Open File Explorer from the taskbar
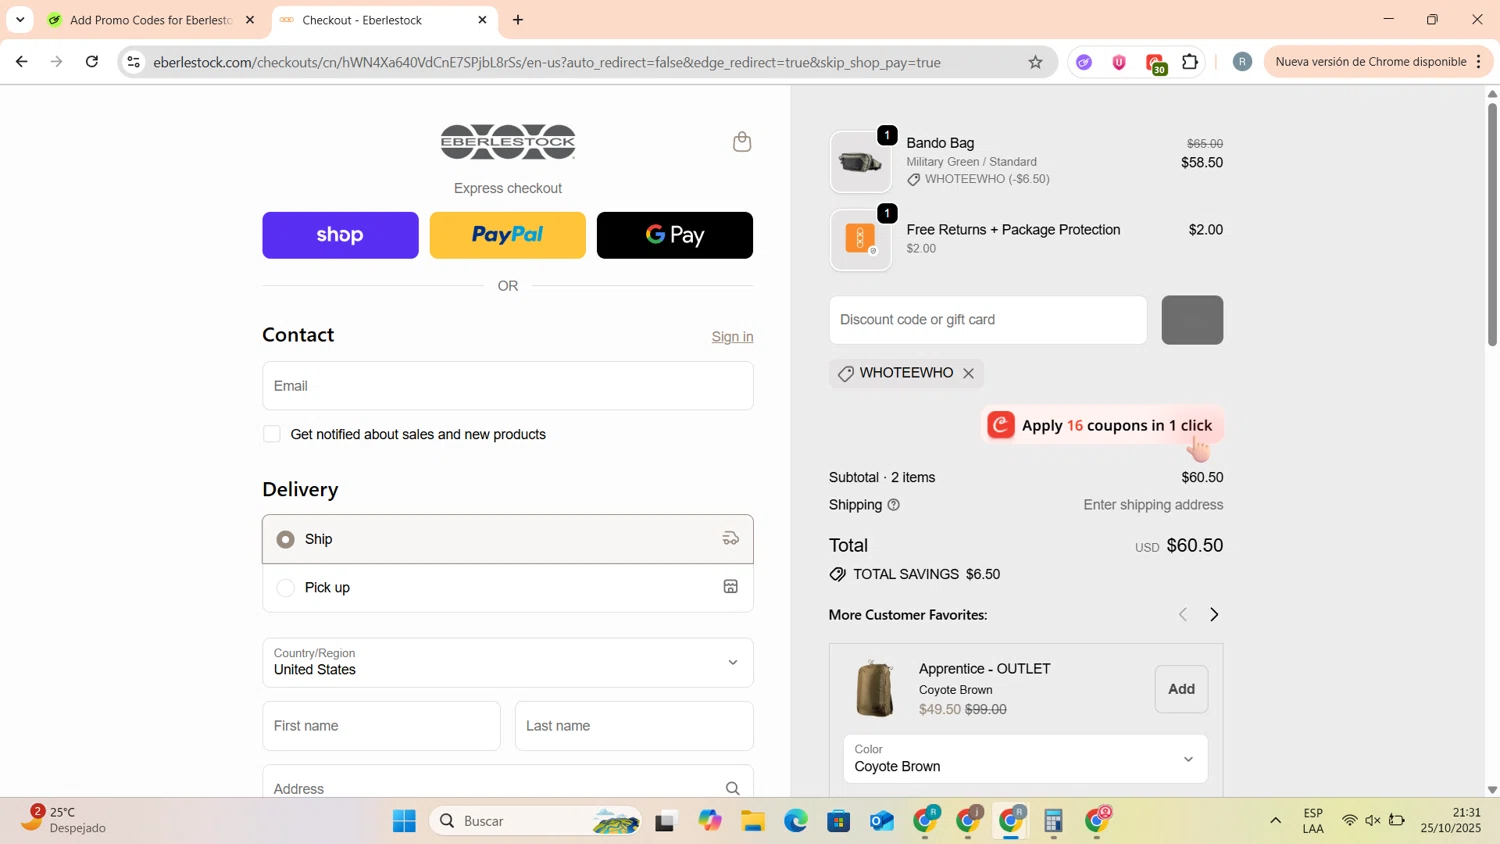This screenshot has height=844, width=1500. [752, 821]
